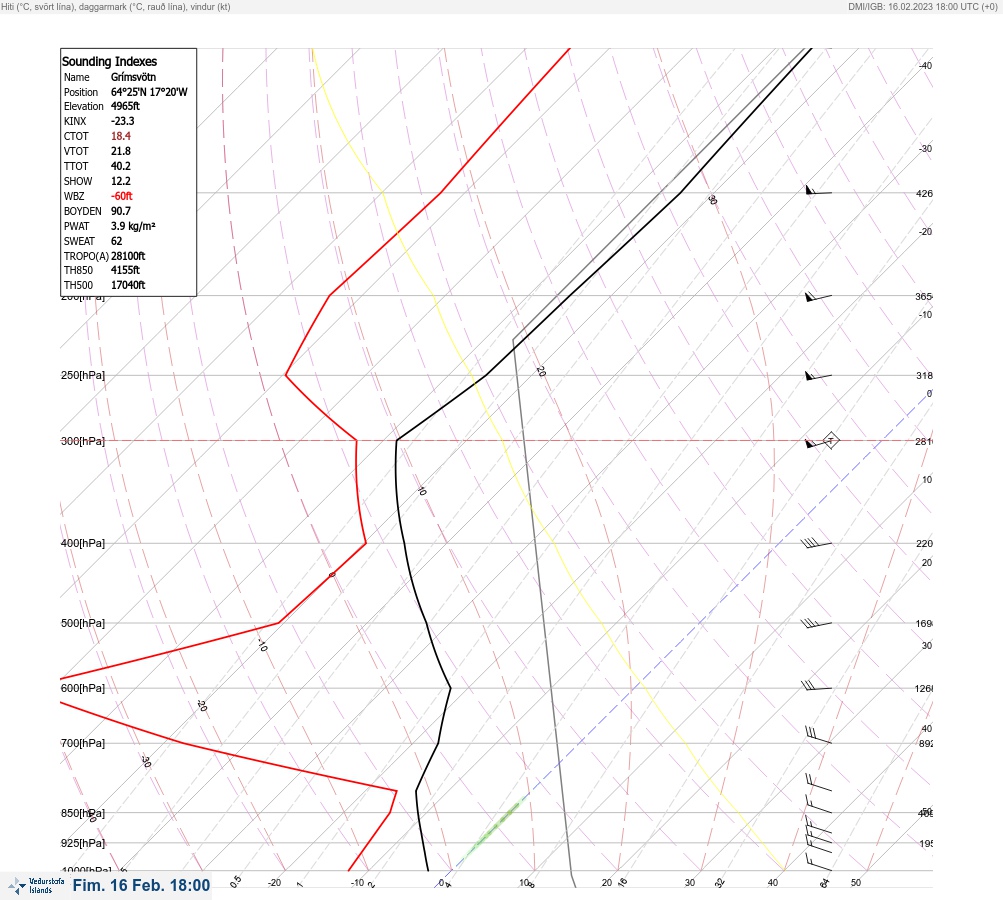Select the wind barb at 700 hPa
This screenshot has height=900, width=1003.
[x=818, y=736]
